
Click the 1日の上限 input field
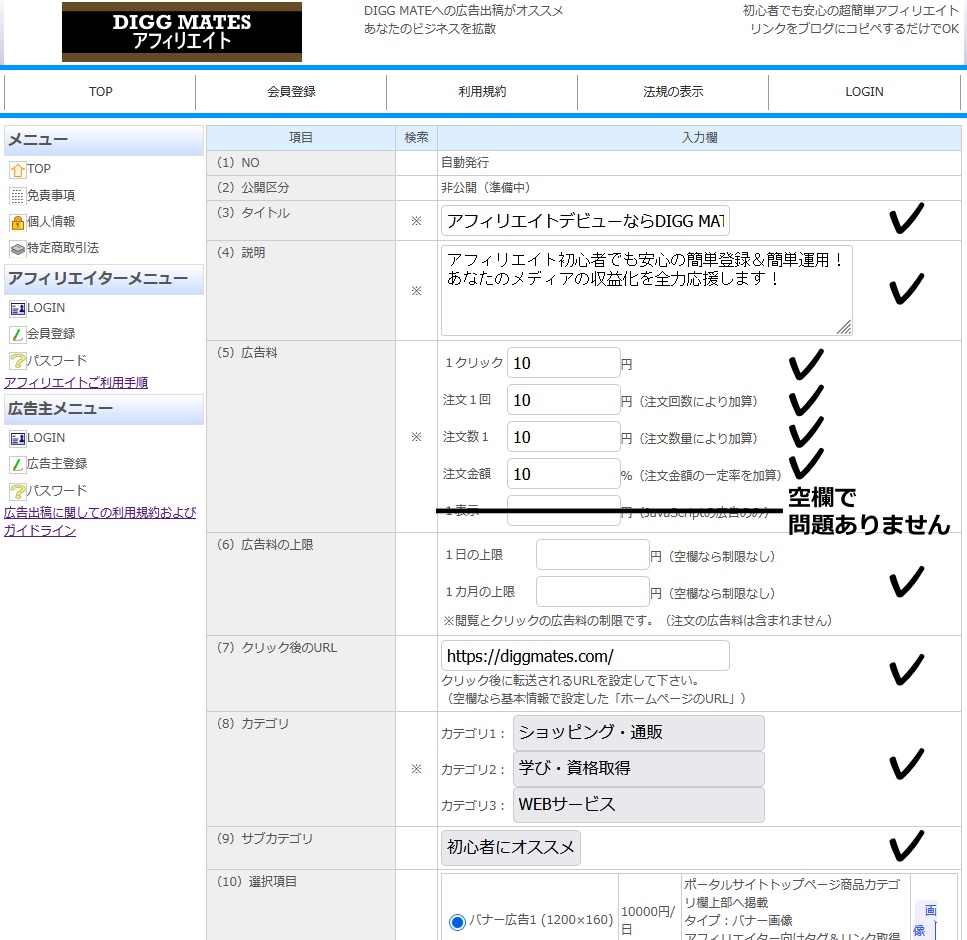(x=593, y=555)
